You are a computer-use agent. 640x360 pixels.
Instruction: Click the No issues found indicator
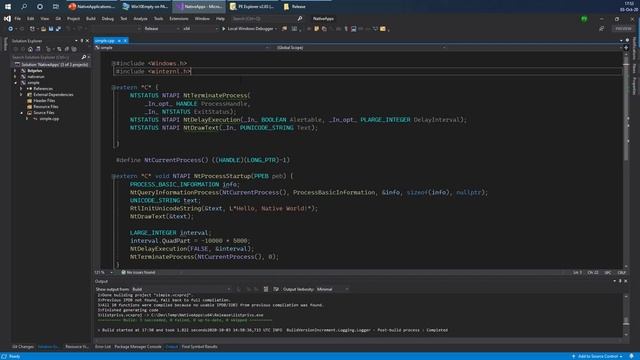138,272
